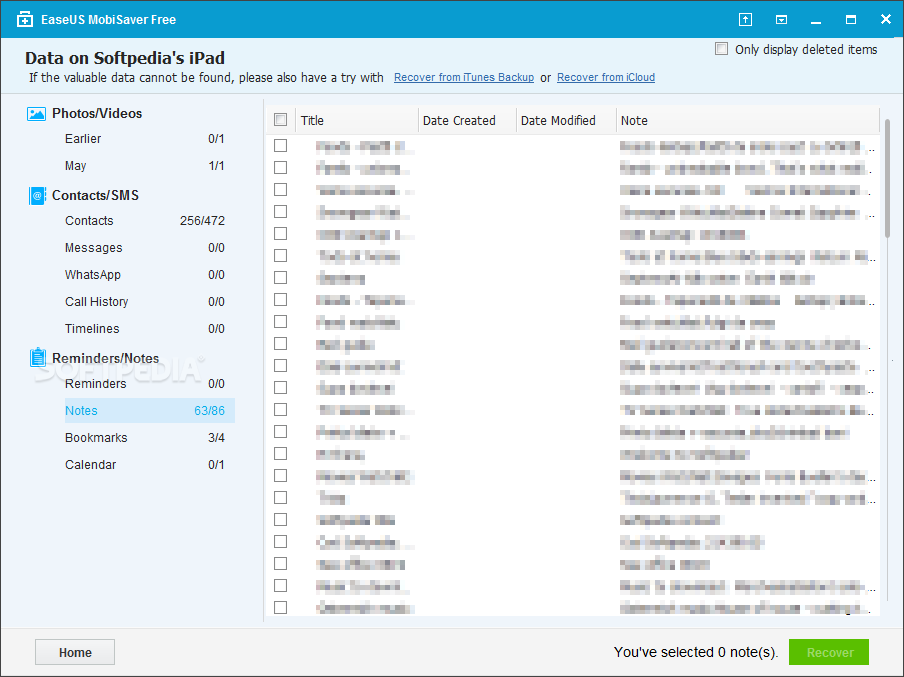Open the Timelines category
The height and width of the screenshot is (677, 904).
coord(92,329)
